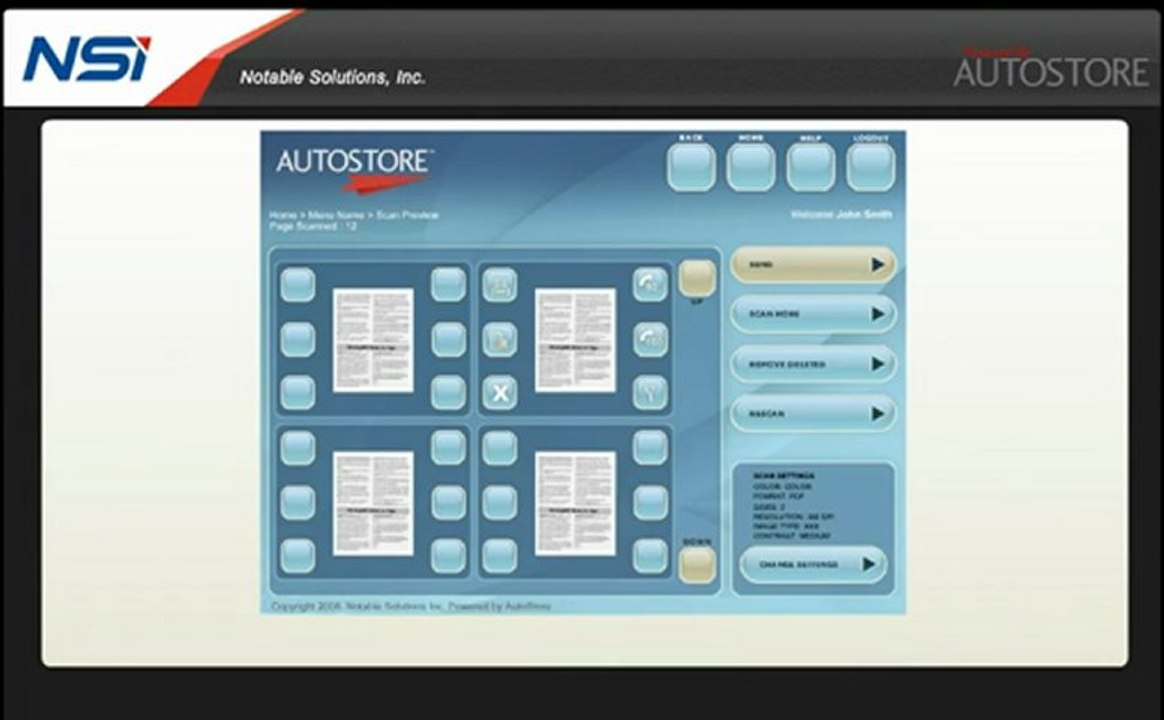Click the tan UP page button
Viewport: 1164px width, 720px height.
pyautogui.click(x=697, y=278)
